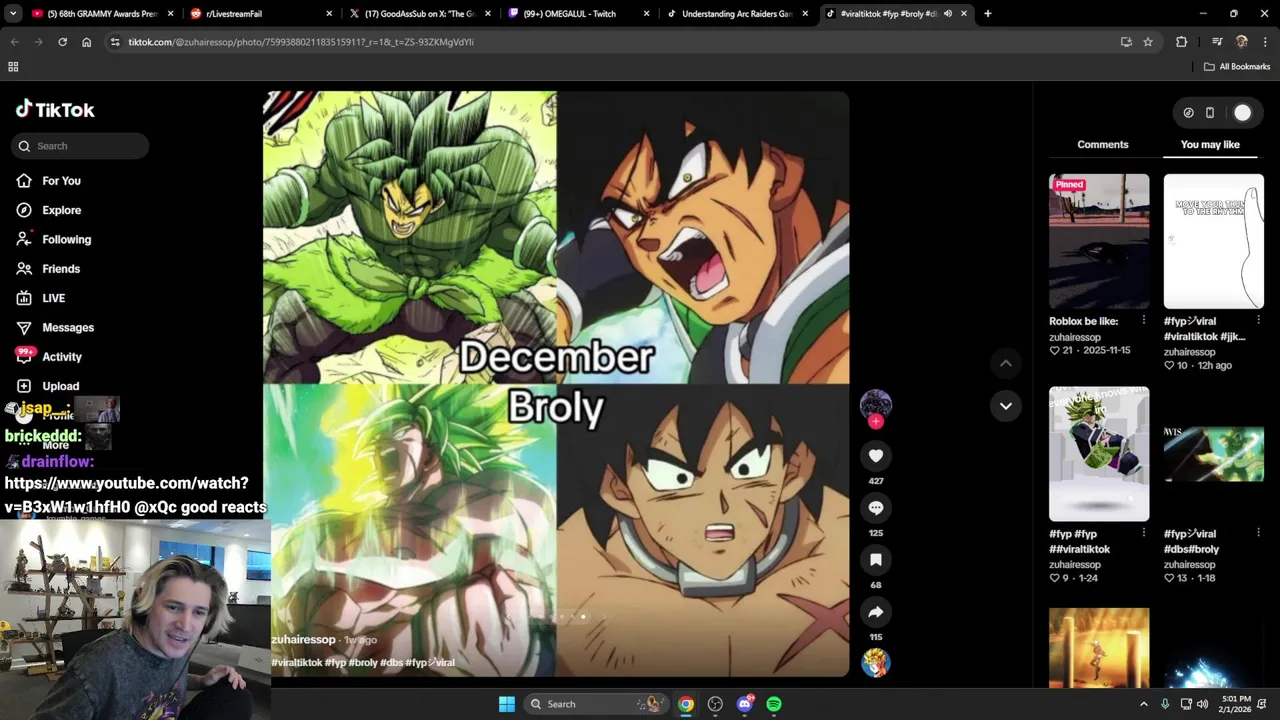Viewport: 1280px width, 720px height.
Task: Open comments via the speech bubble icon
Action: [x=876, y=508]
